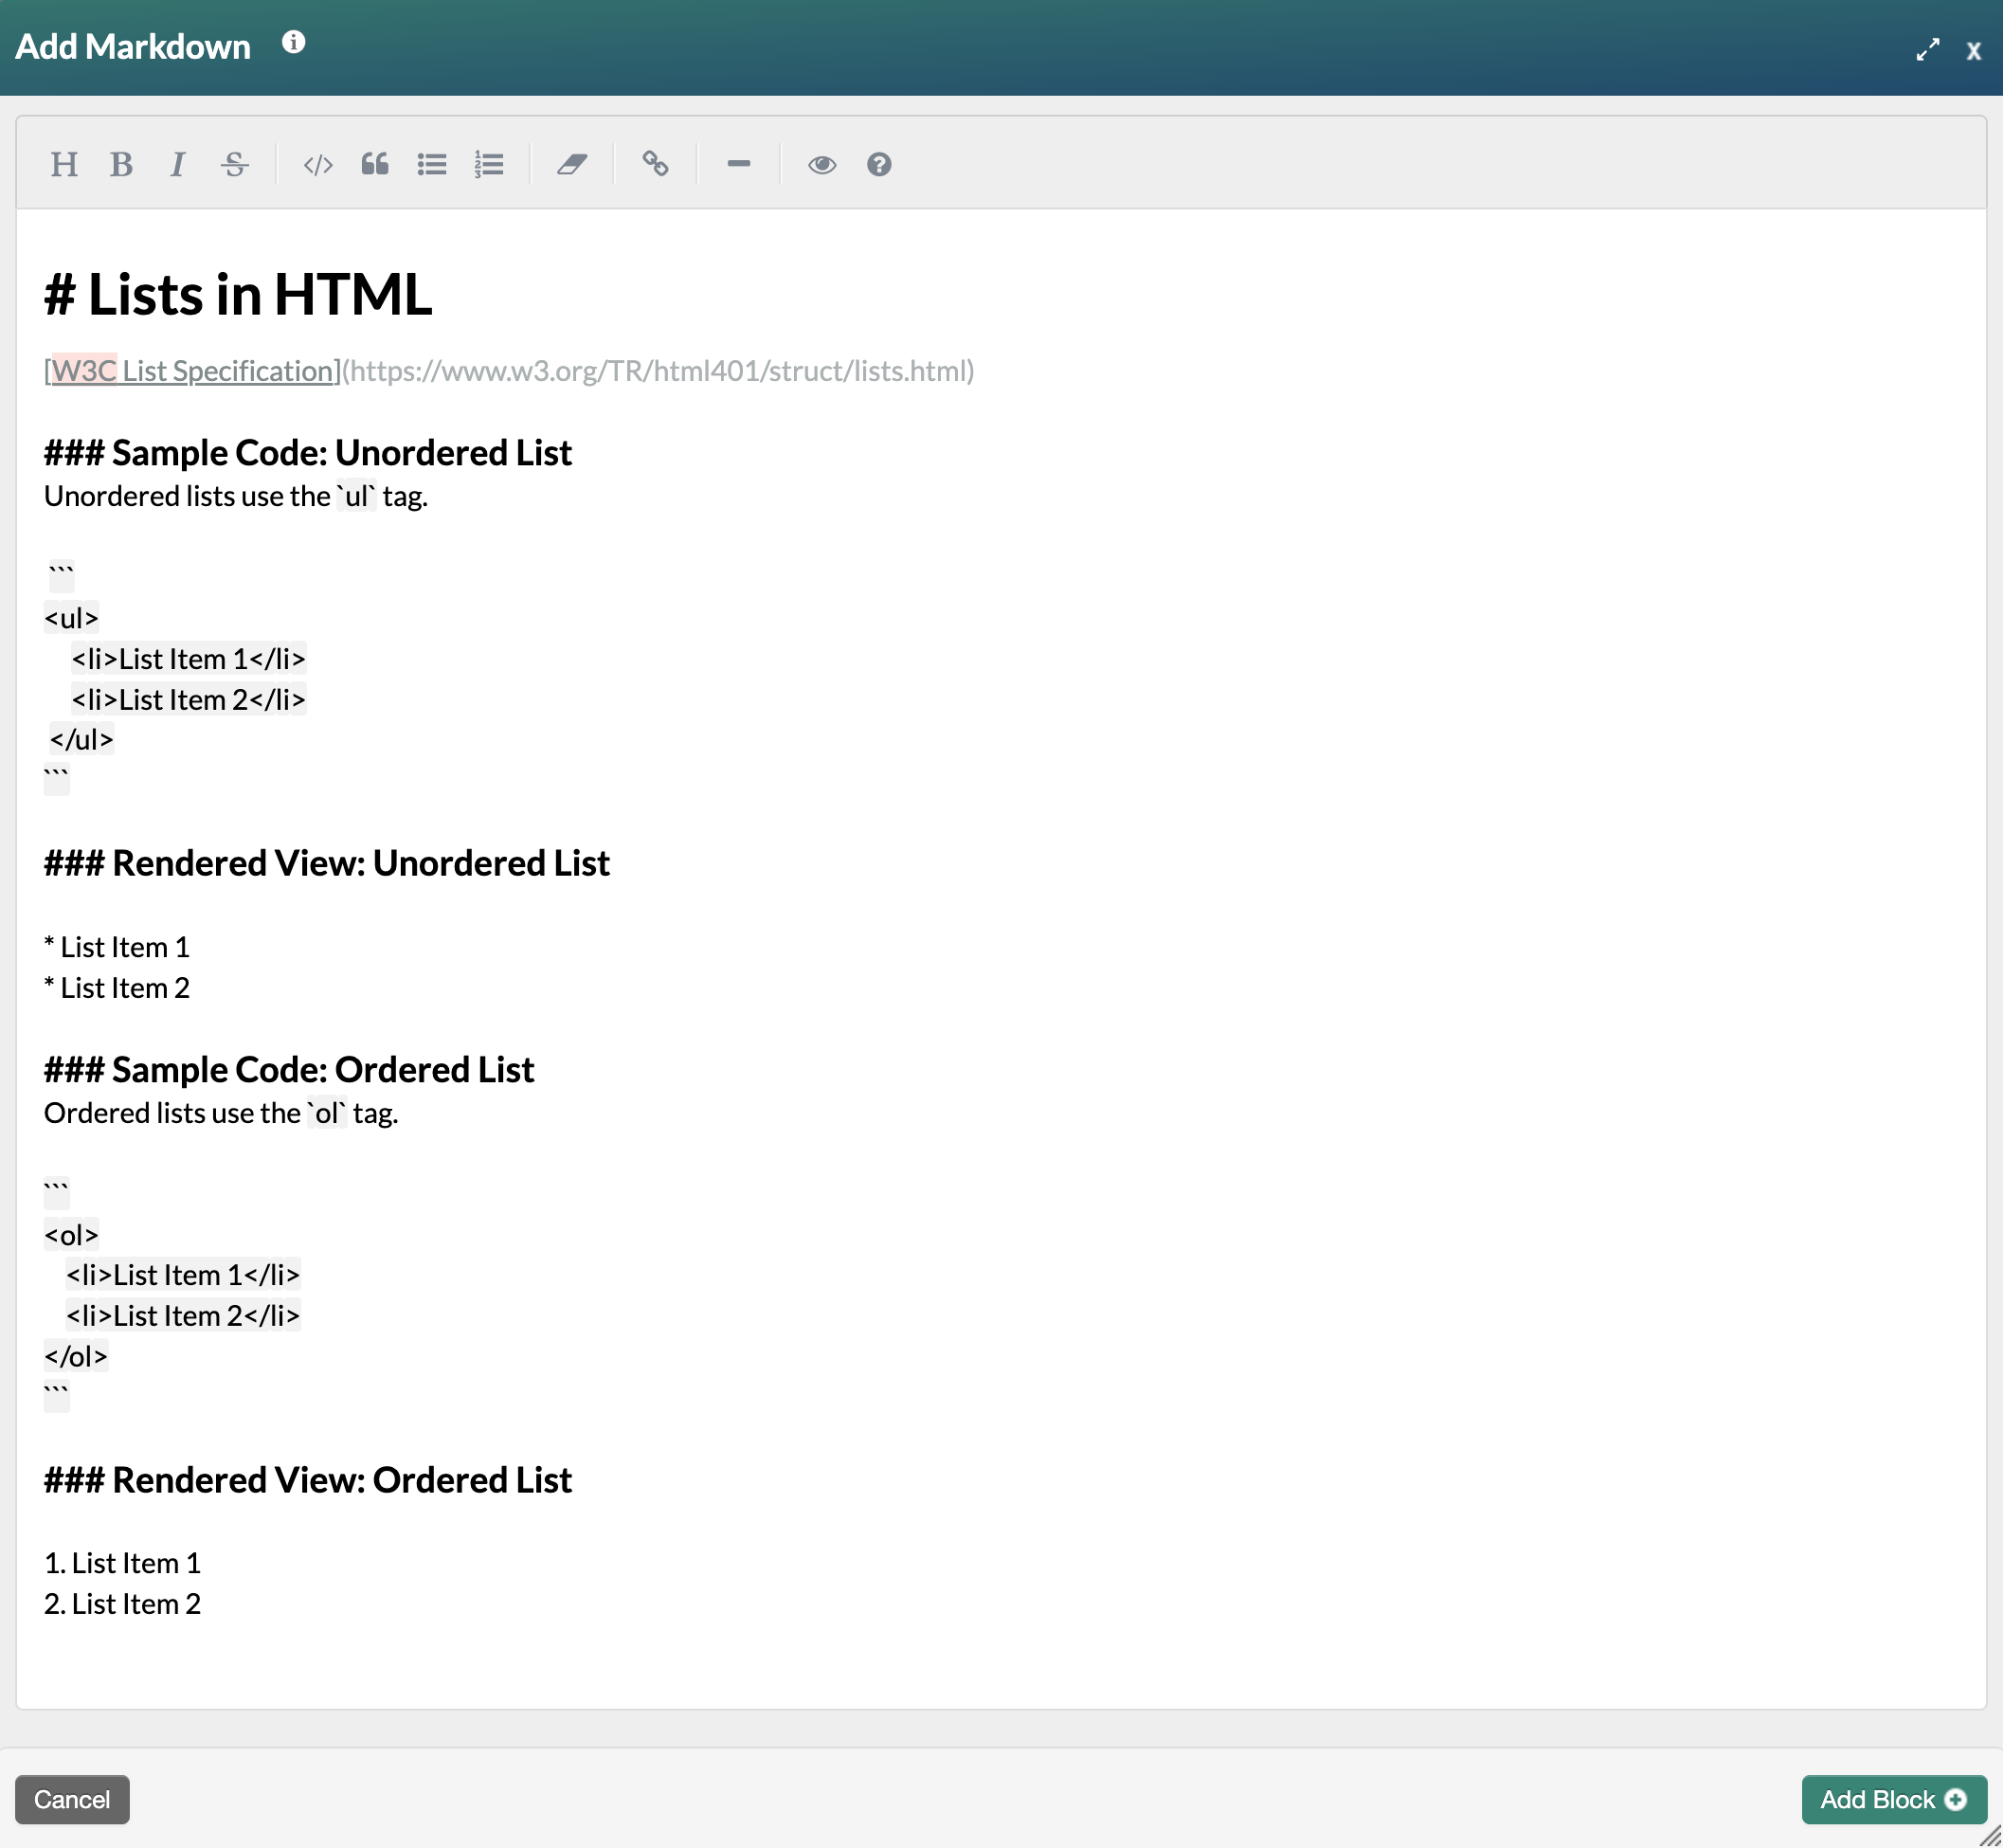The width and height of the screenshot is (2003, 1848).
Task: Insert a blockquote
Action: pyautogui.click(x=375, y=164)
